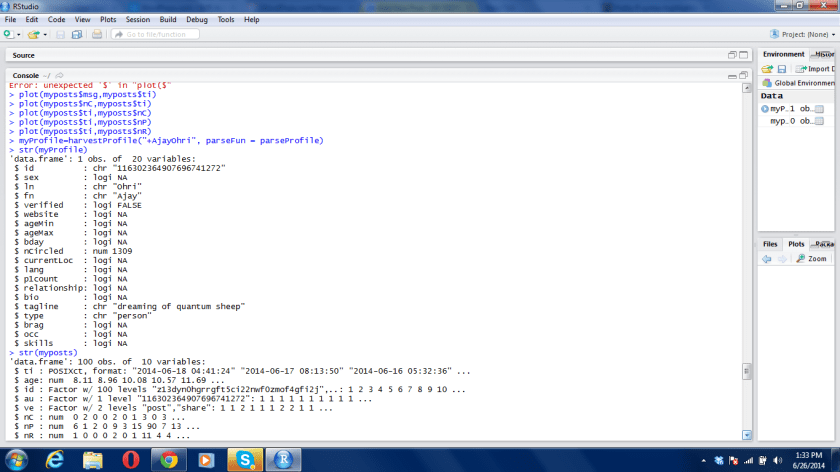Click the Save document icon in toolbar
This screenshot has width=840, height=472.
(61, 34)
